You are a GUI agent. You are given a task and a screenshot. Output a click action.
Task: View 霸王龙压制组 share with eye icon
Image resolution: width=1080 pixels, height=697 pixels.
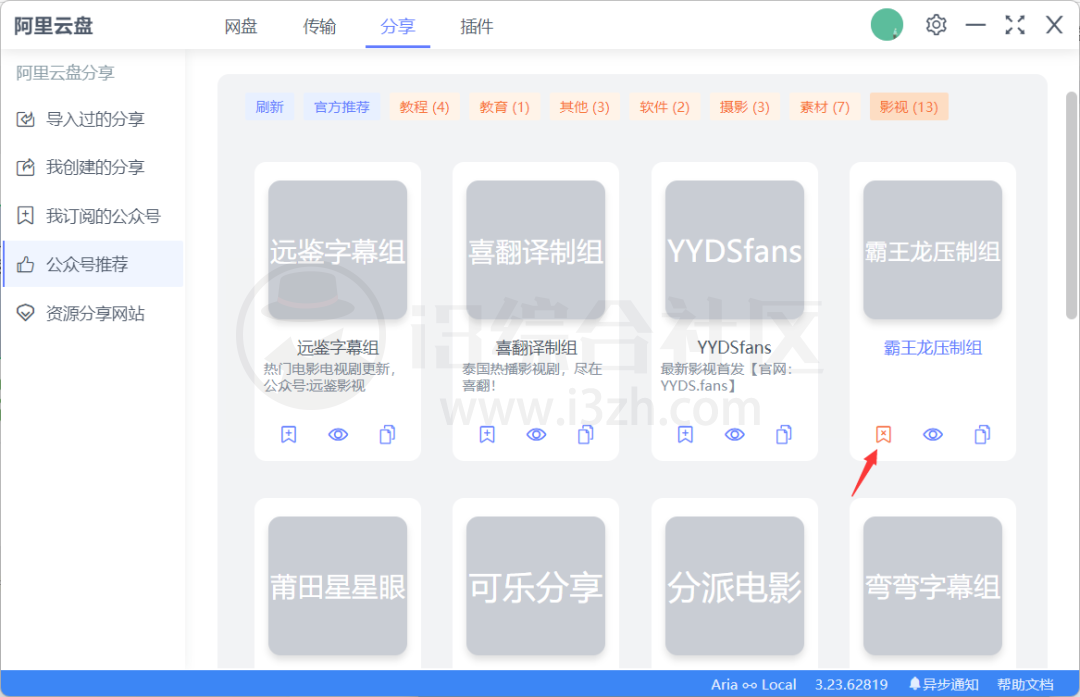tap(933, 435)
